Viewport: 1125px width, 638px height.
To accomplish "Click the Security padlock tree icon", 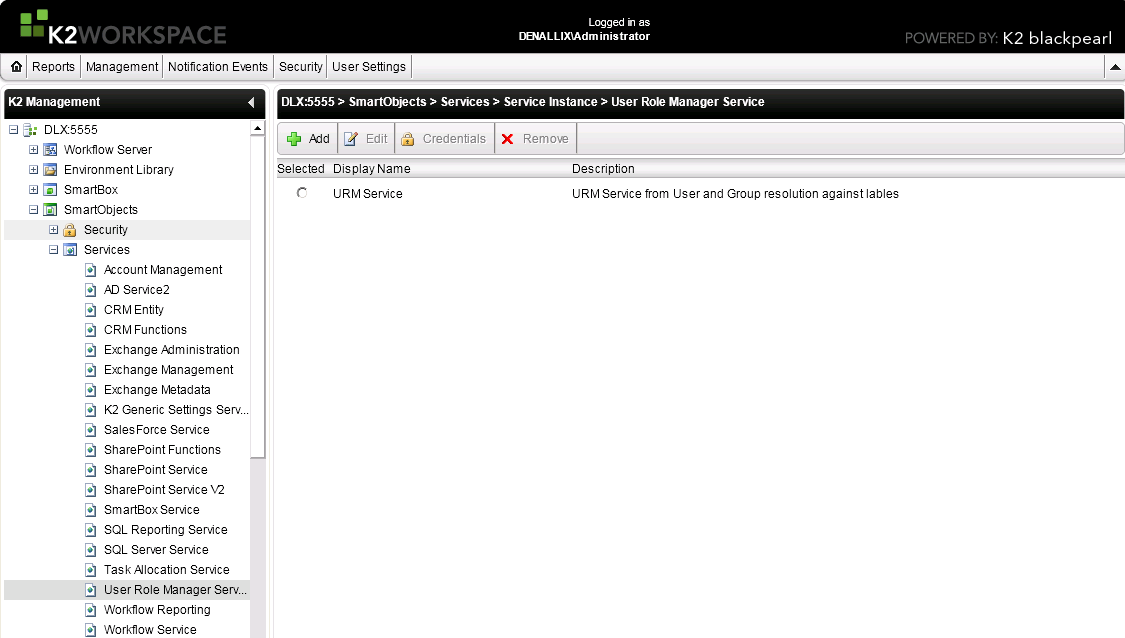I will tap(70, 230).
